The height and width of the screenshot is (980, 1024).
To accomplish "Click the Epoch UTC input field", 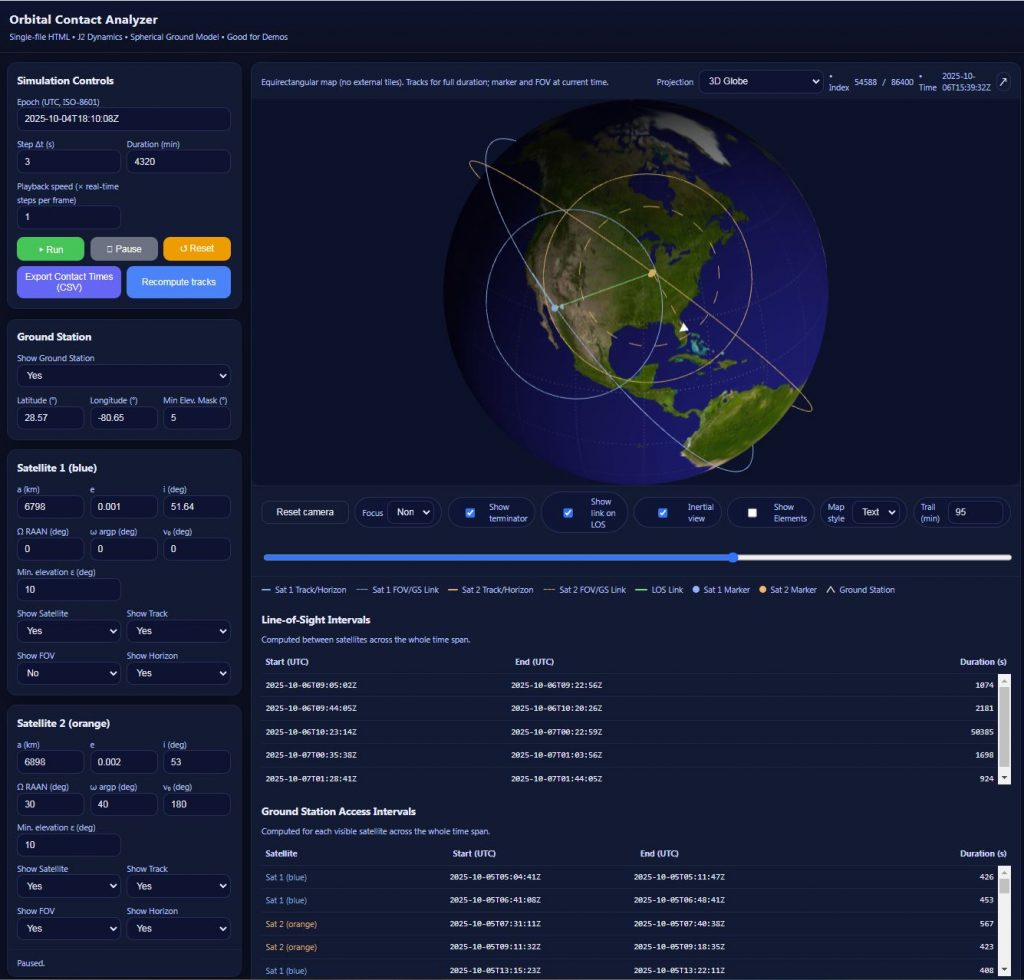I will click(x=123, y=119).
